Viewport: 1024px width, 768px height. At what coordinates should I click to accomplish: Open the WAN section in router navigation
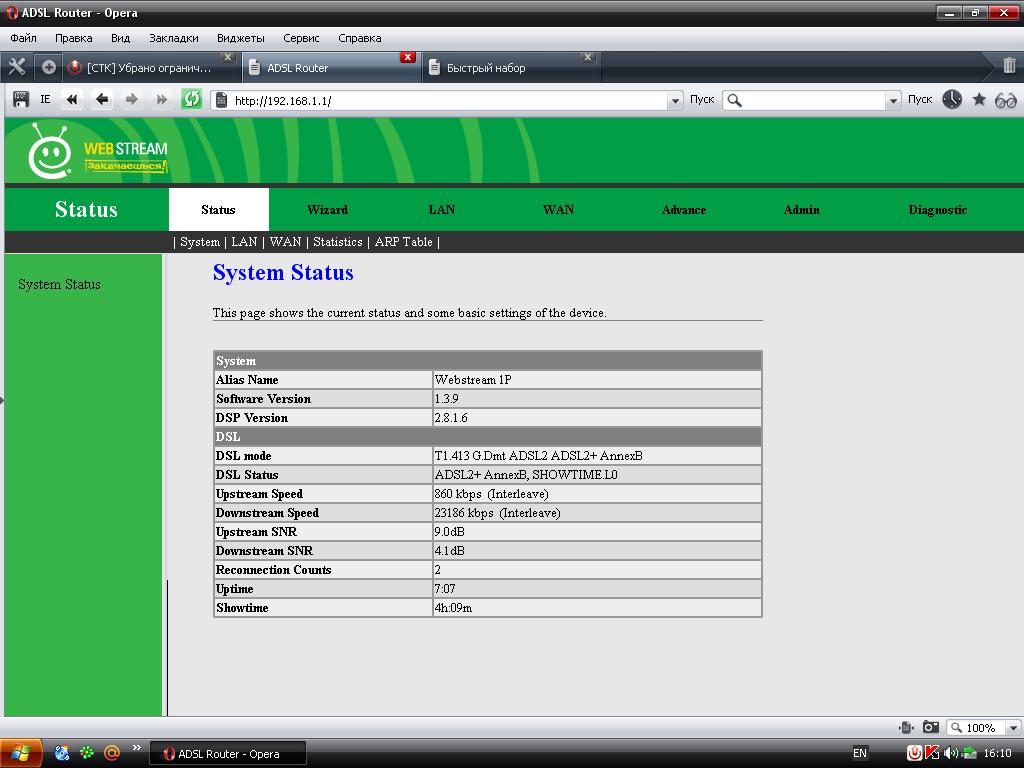point(558,210)
